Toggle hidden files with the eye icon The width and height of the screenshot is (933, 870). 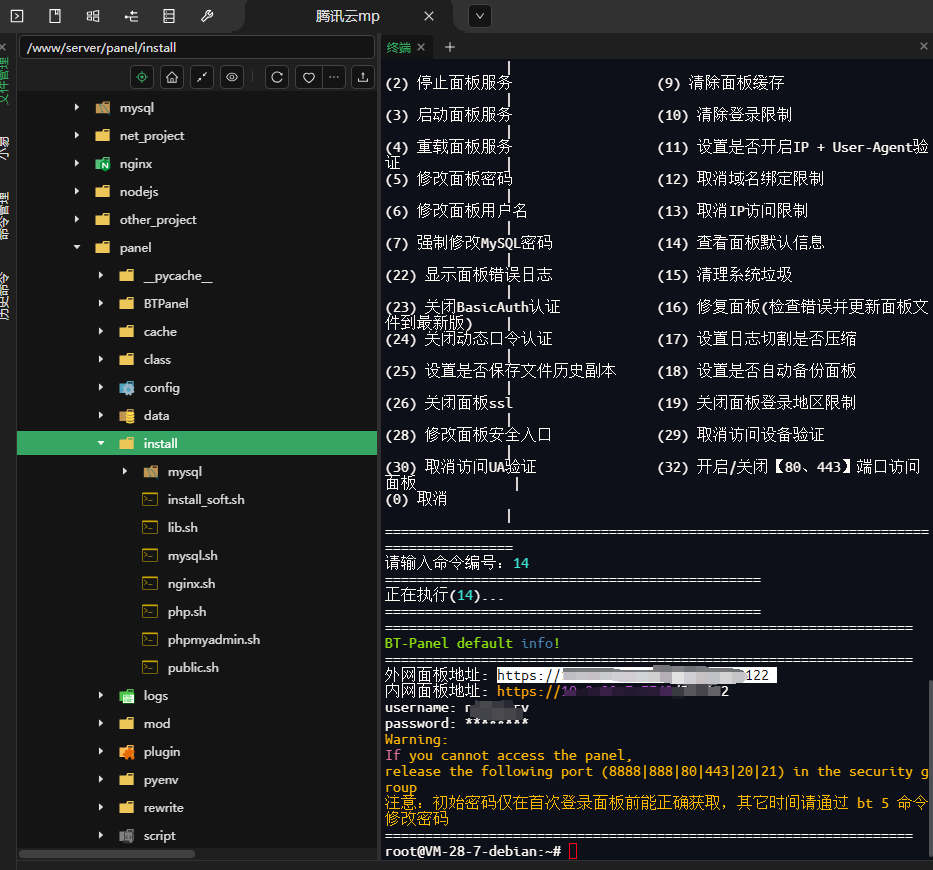point(232,77)
